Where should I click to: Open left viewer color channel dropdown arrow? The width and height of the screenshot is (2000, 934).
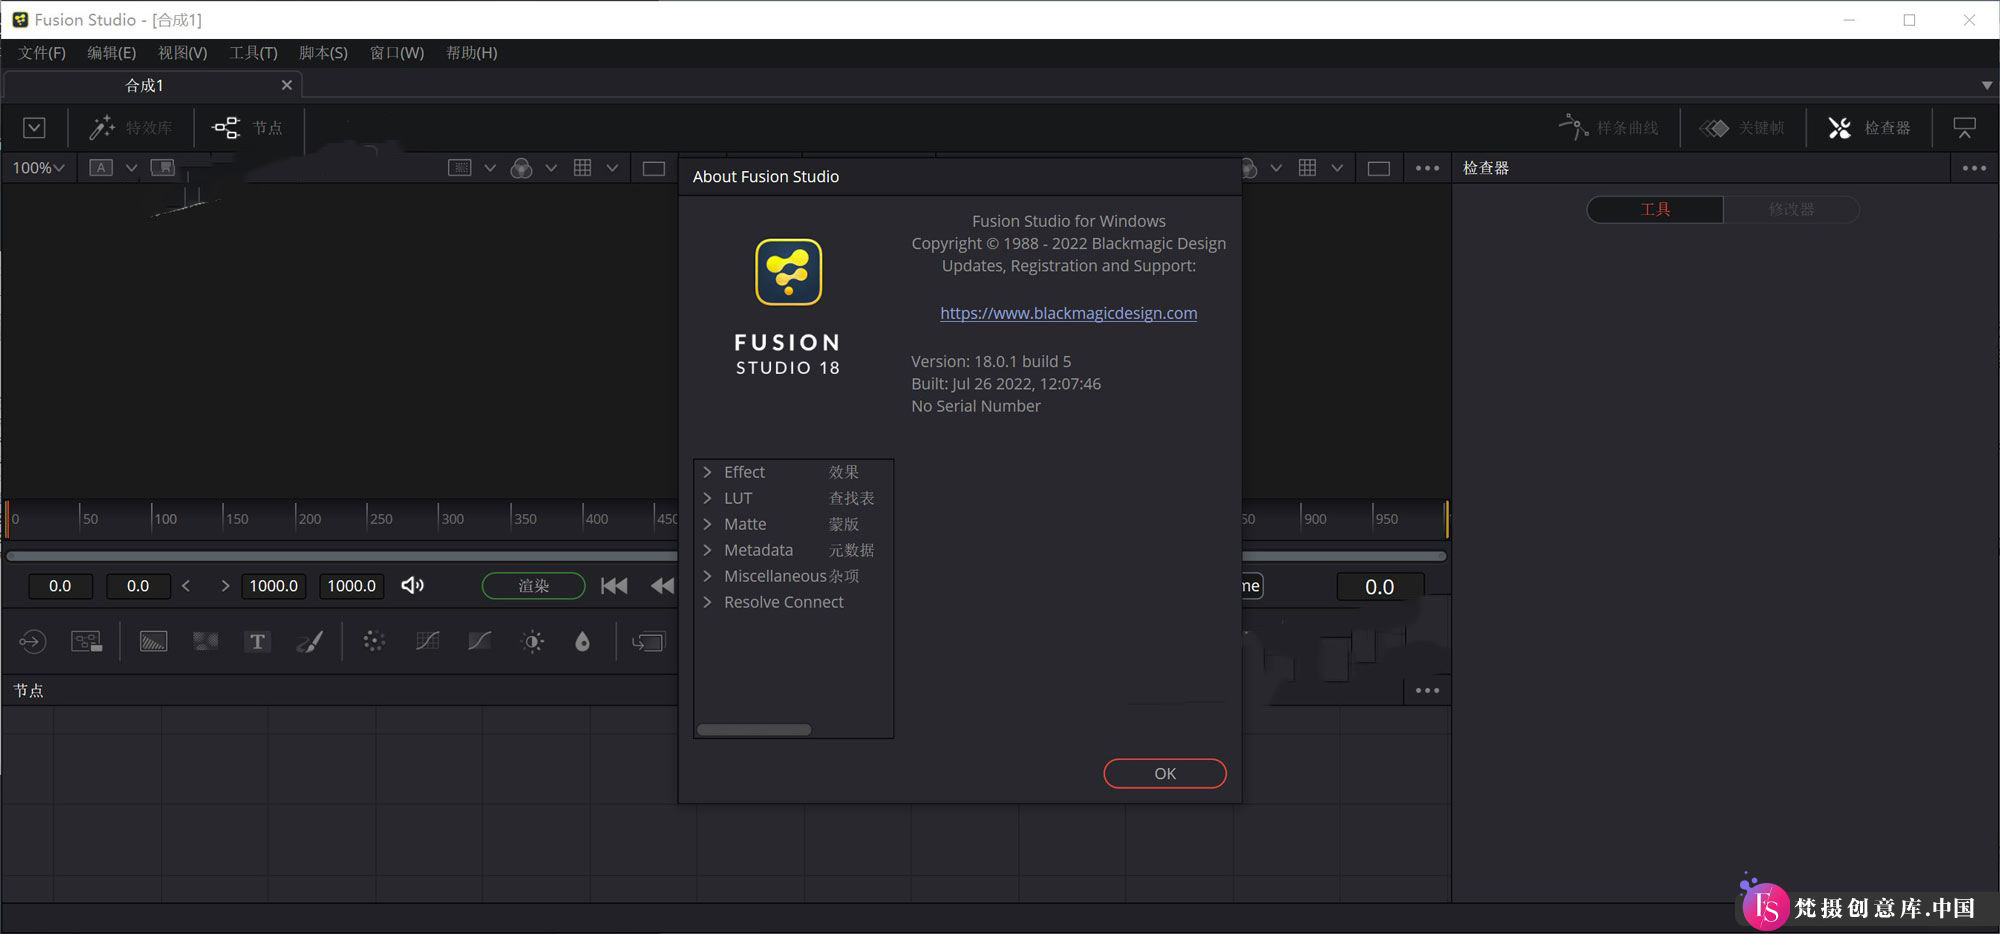click(x=551, y=168)
